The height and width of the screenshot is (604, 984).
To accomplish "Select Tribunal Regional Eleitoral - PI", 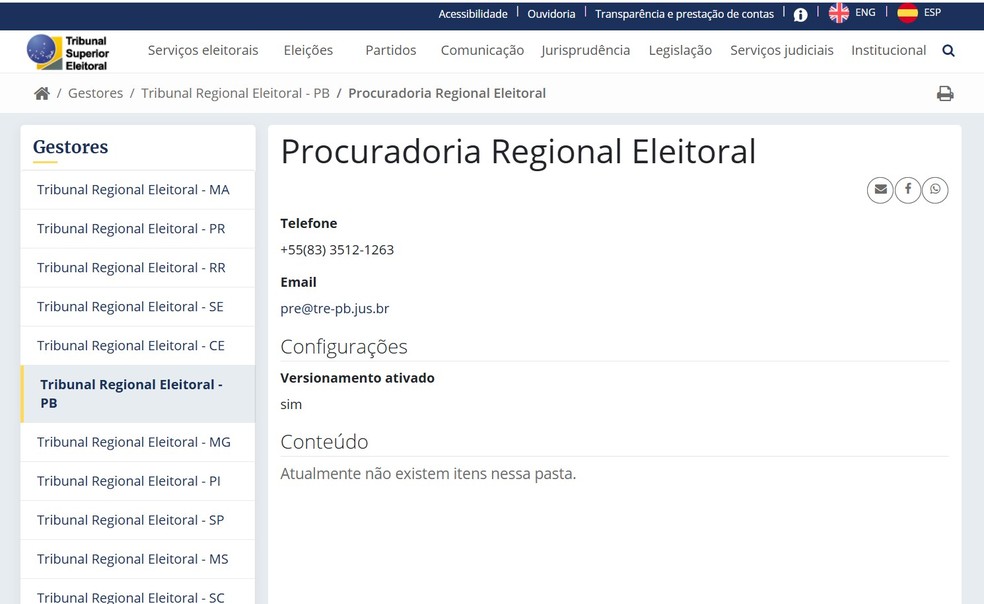I will [x=138, y=481].
